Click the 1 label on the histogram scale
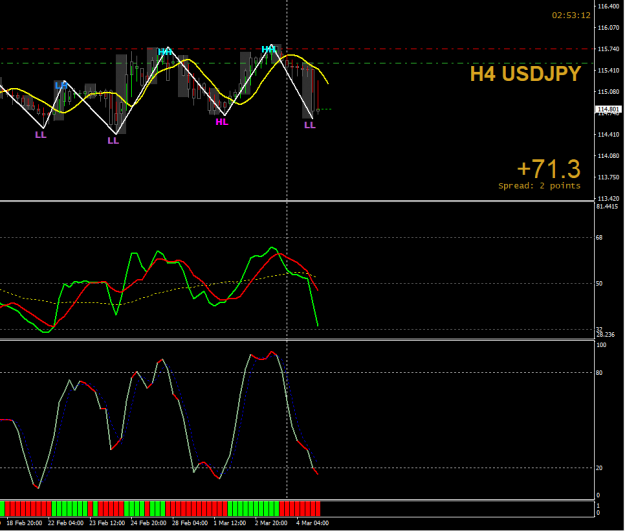Screen dimensions: 625x531 (x=598, y=505)
